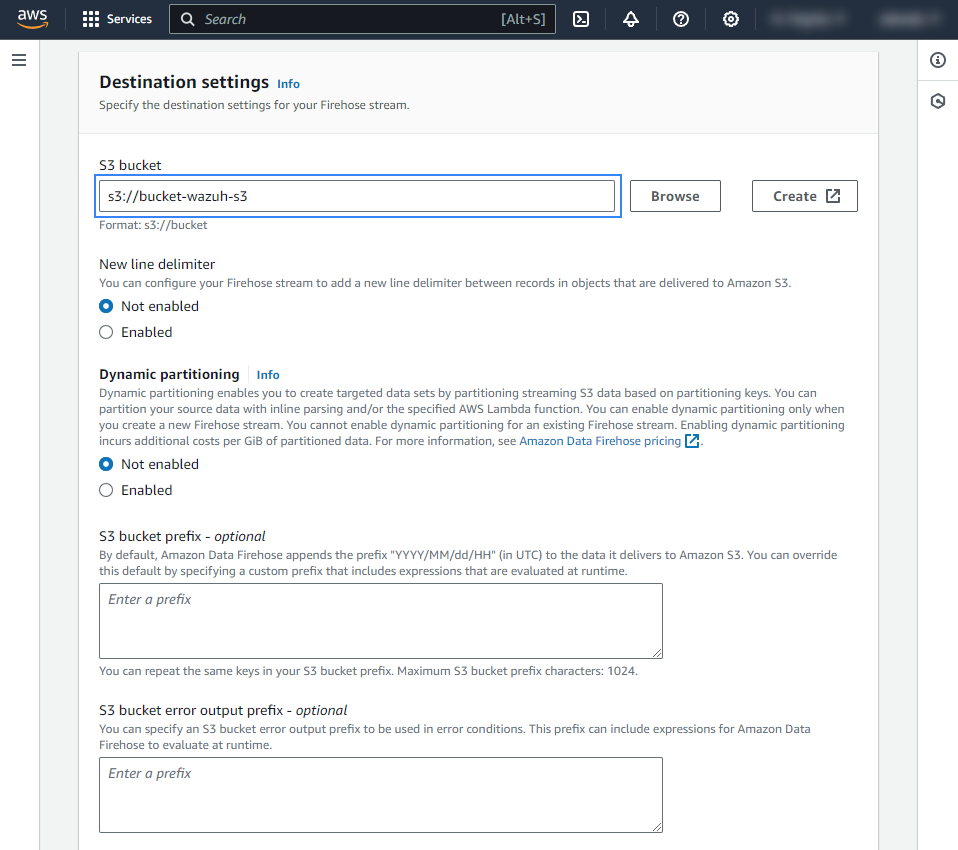Launch the CloudShell terminal icon
The width and height of the screenshot is (958, 850).
(x=581, y=19)
